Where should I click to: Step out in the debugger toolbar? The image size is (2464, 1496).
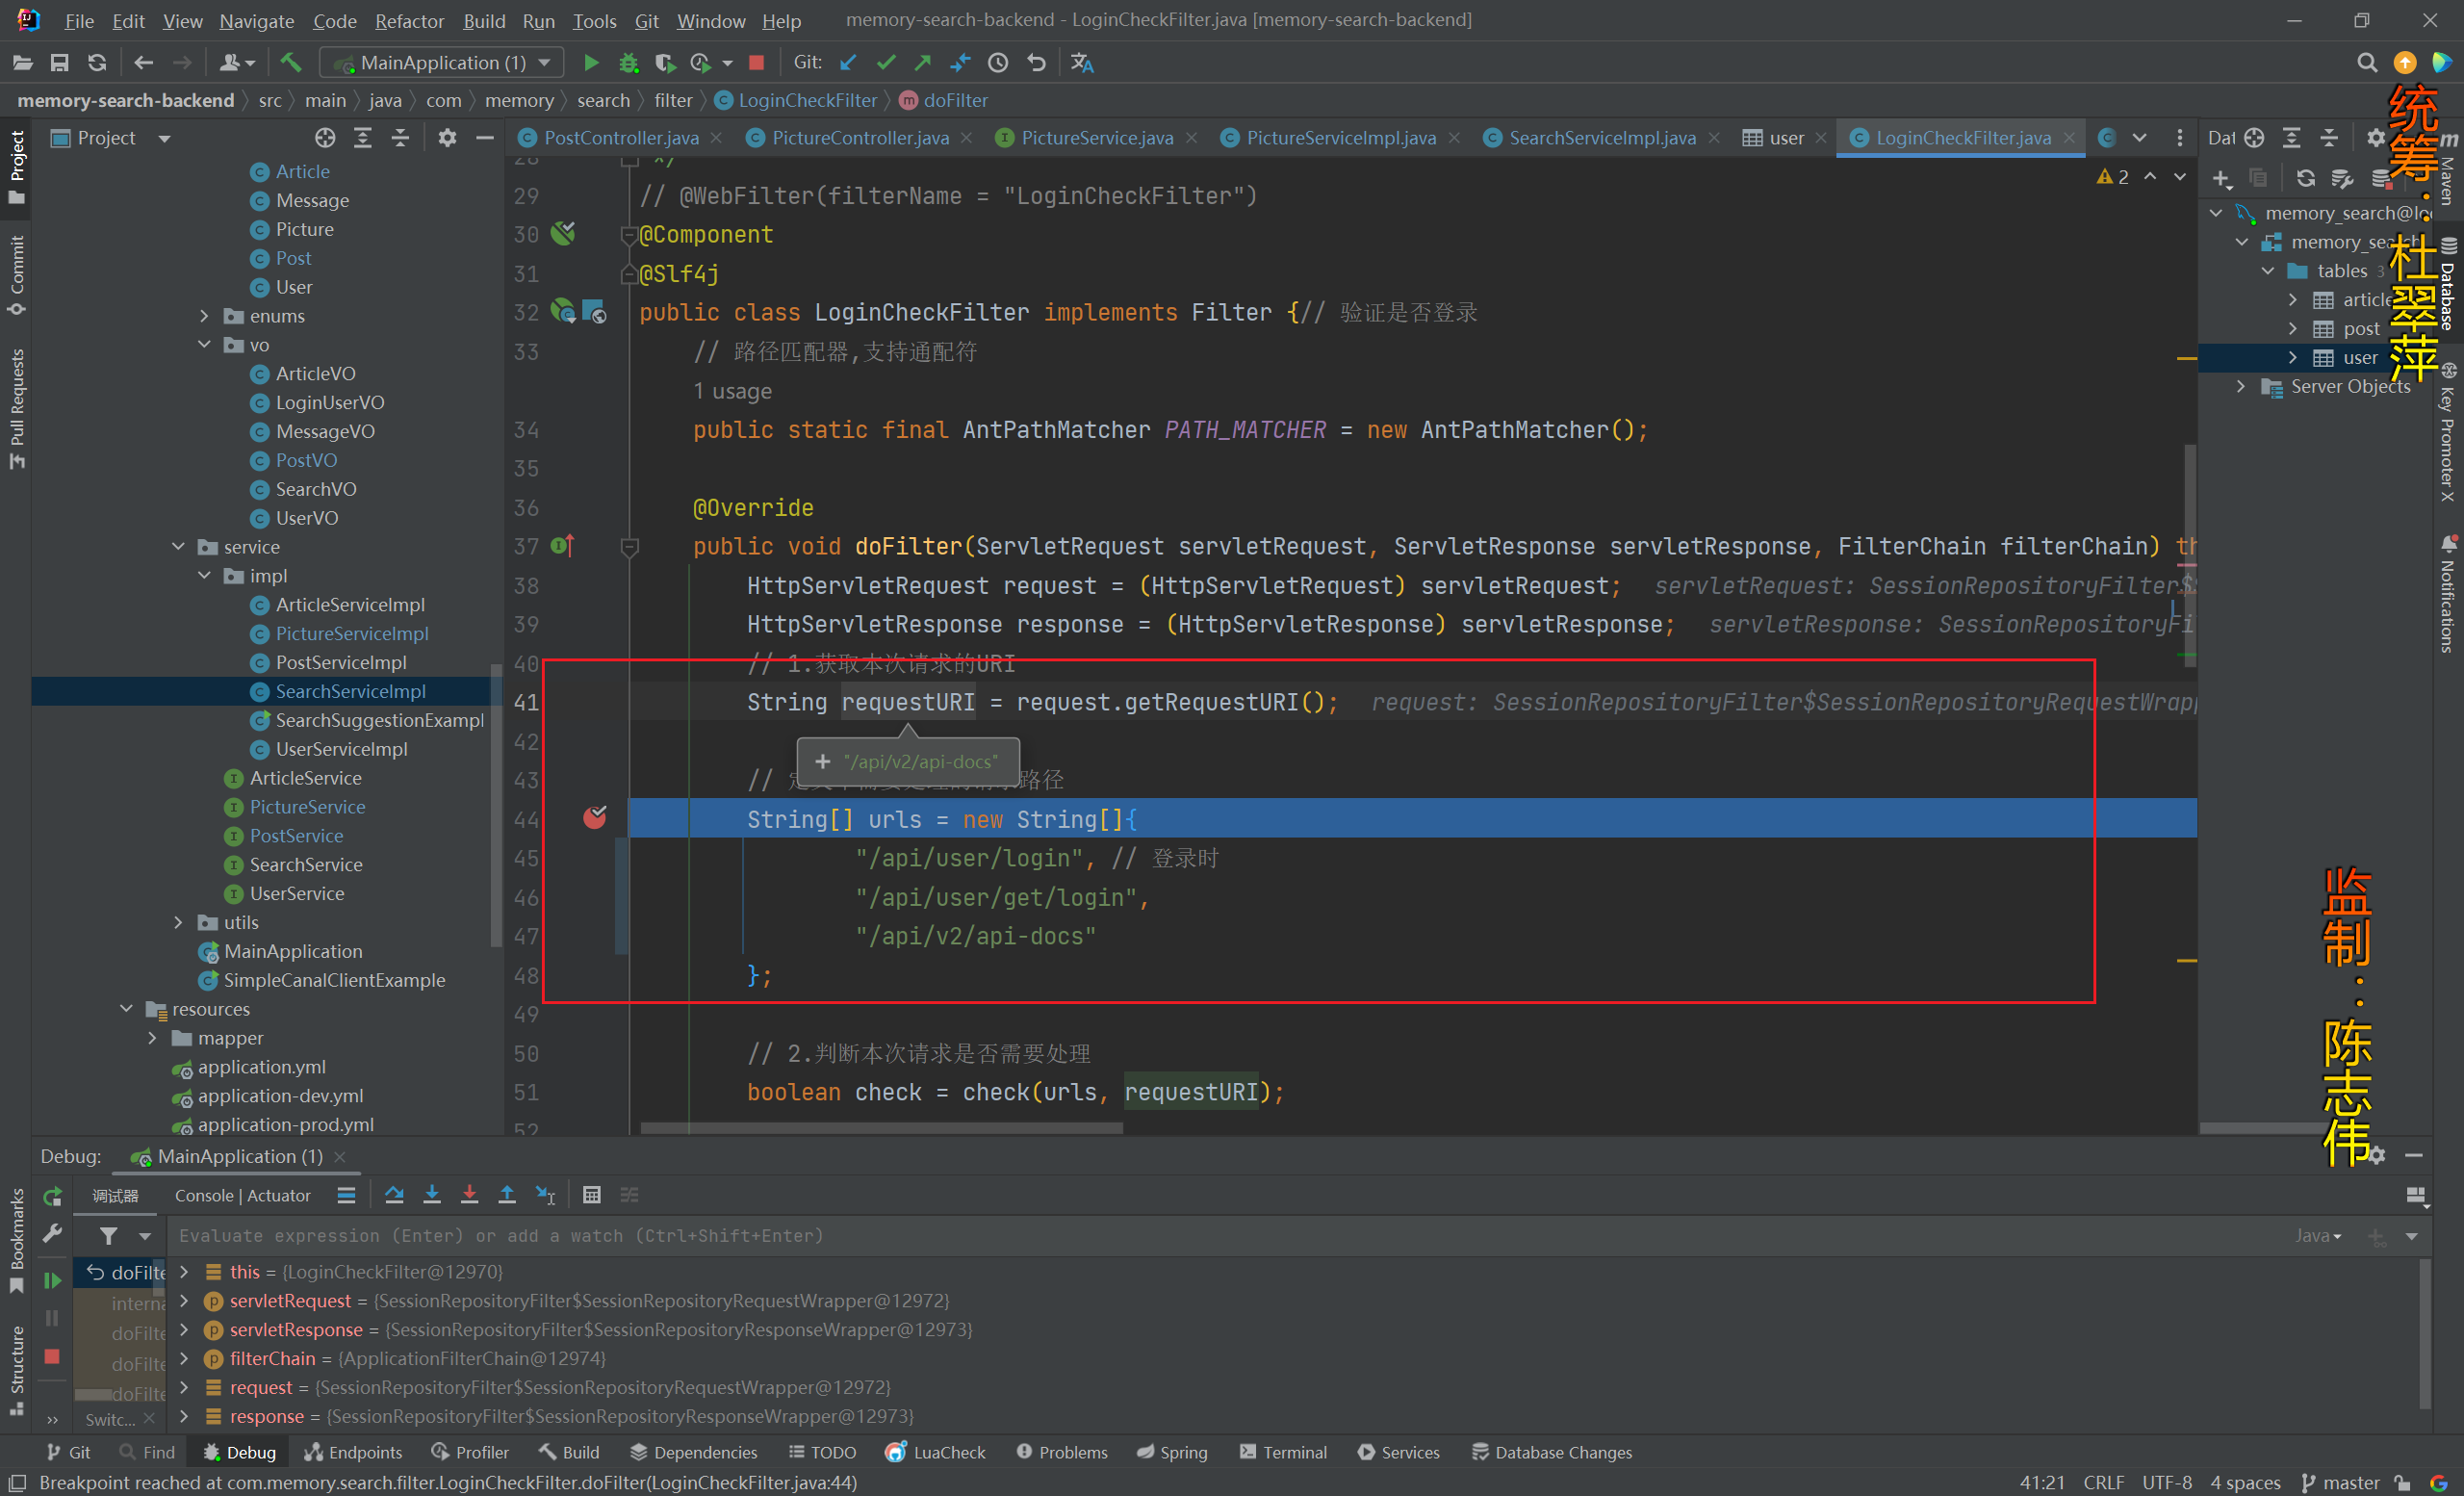(x=507, y=1195)
